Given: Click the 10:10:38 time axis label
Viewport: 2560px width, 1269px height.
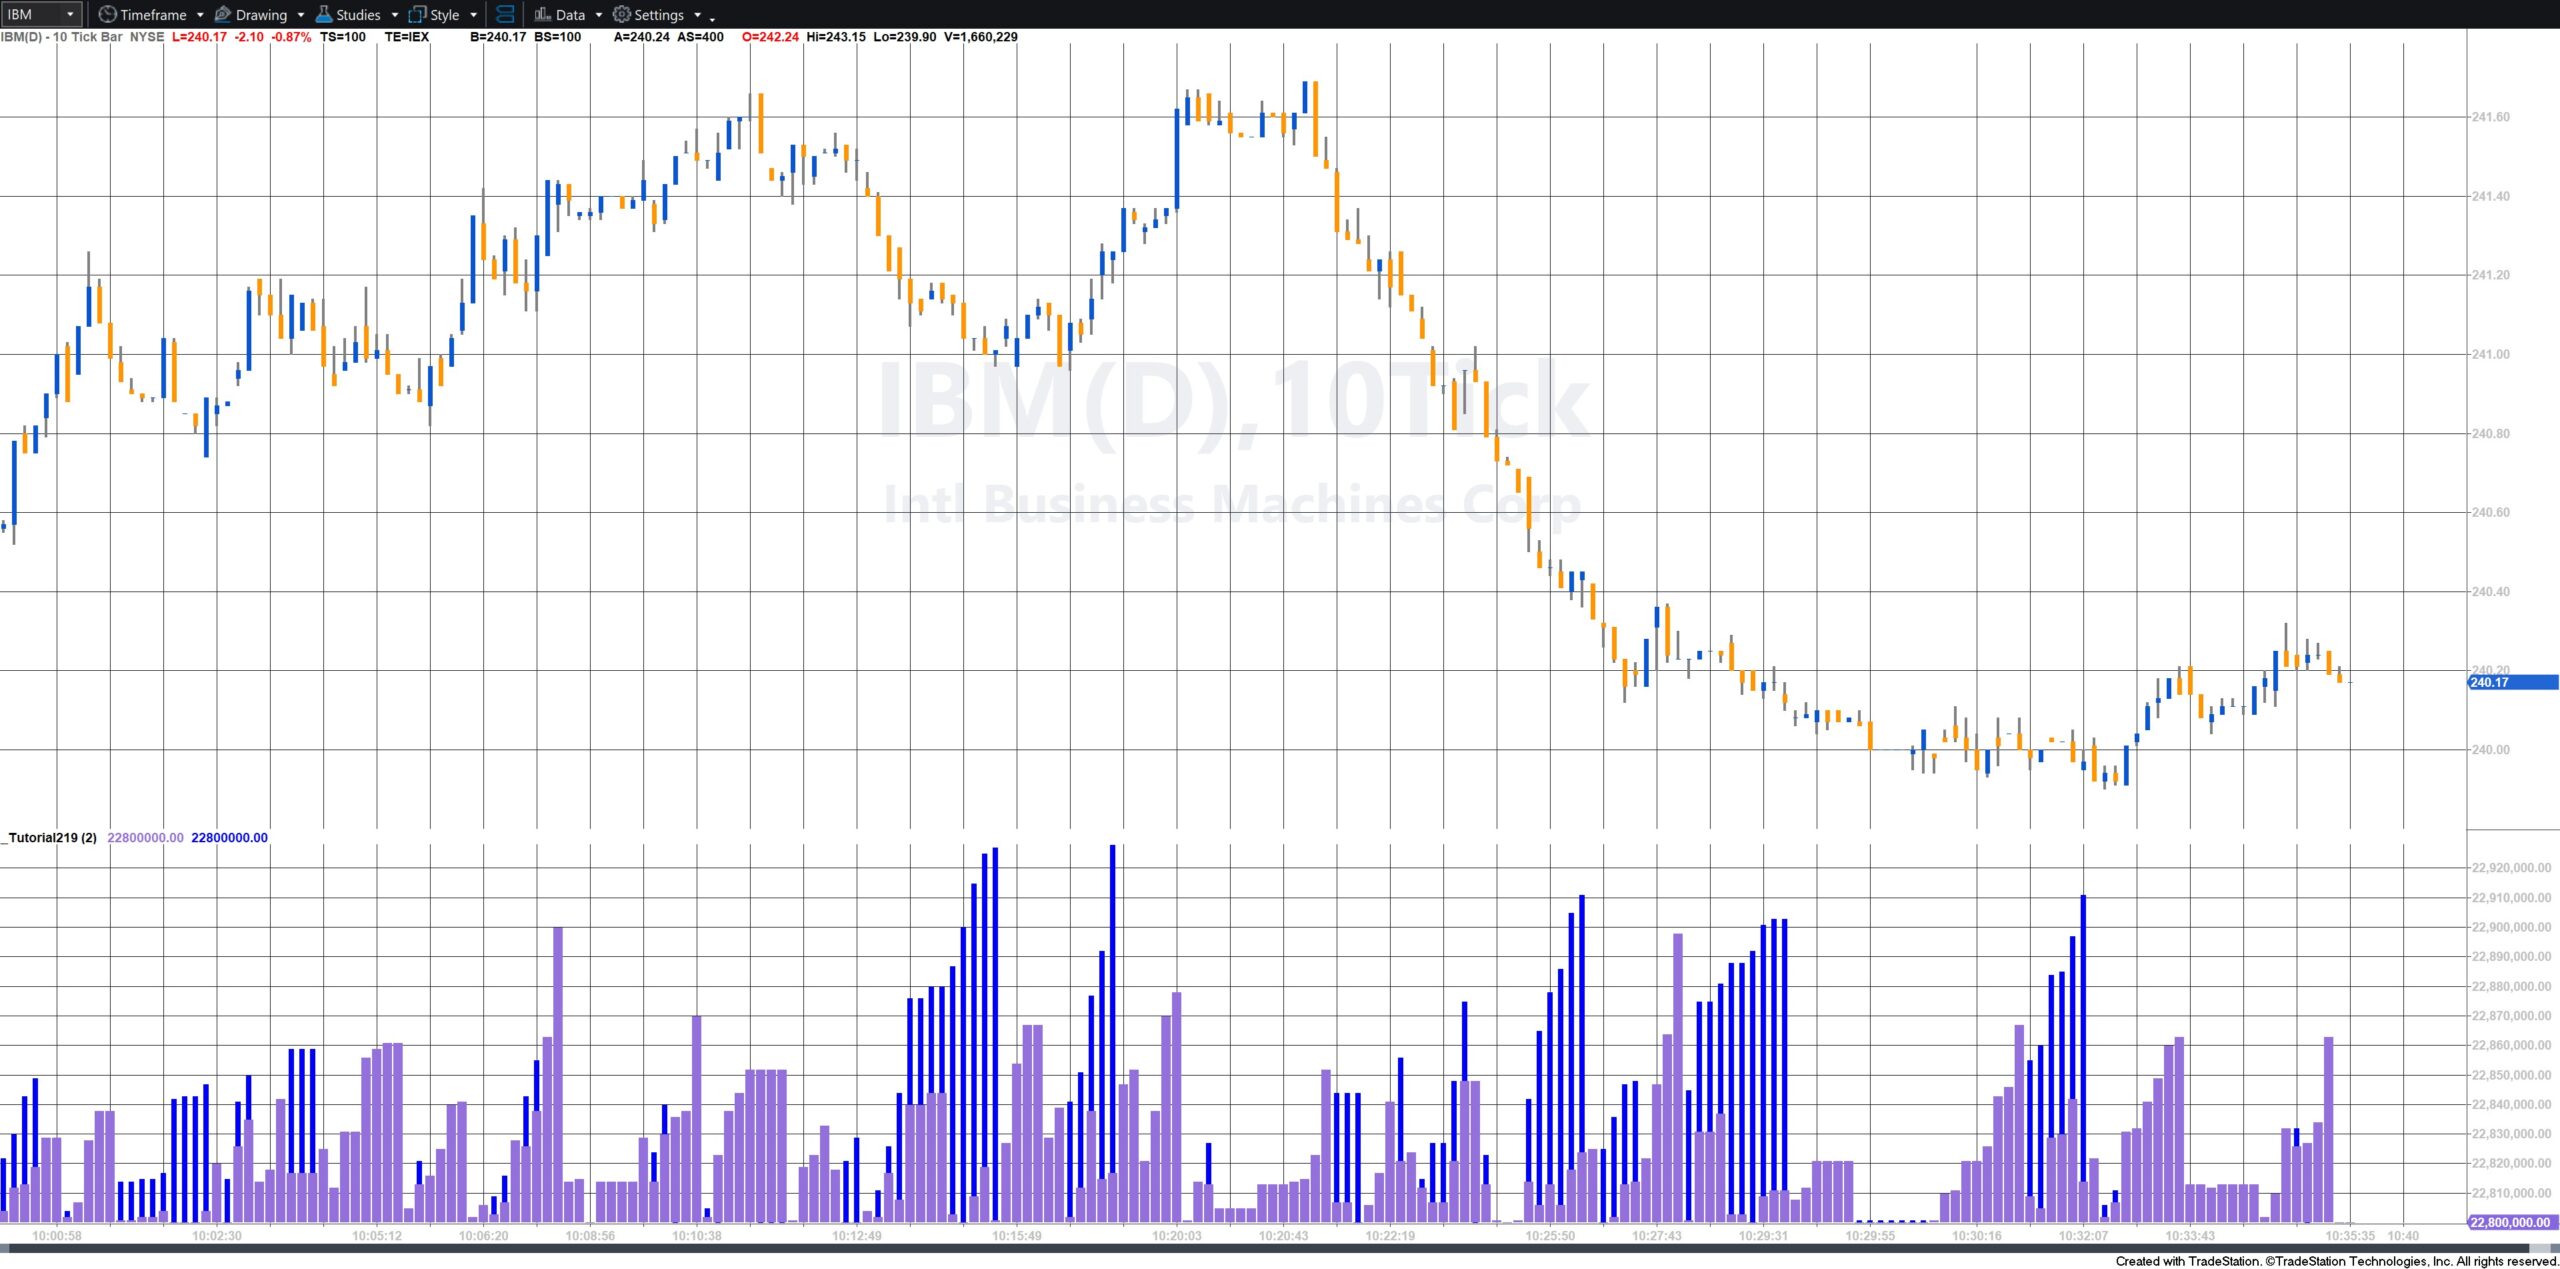Looking at the screenshot, I should point(697,1236).
